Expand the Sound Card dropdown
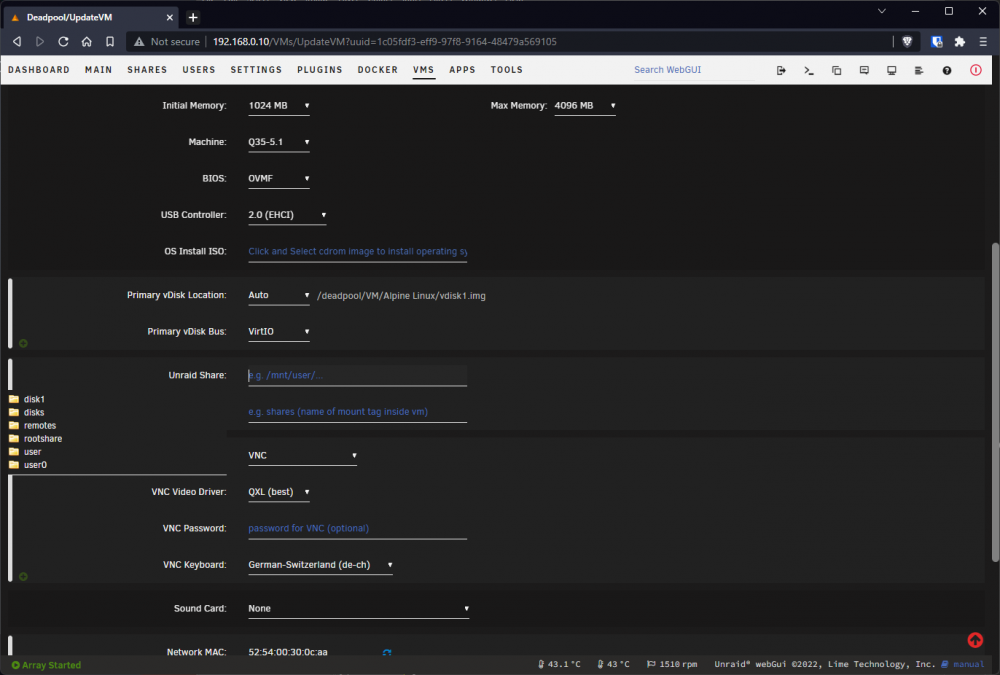 coord(358,609)
